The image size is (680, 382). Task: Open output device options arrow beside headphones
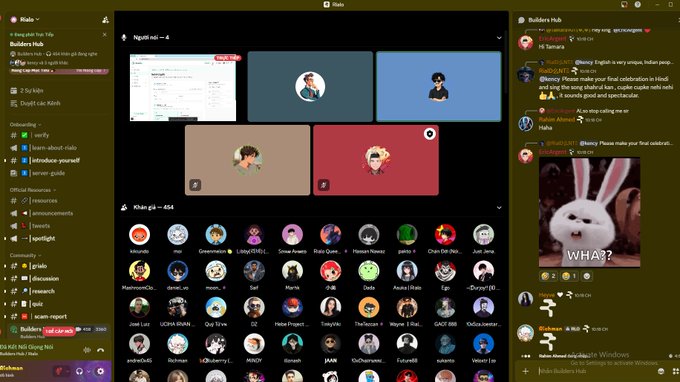click(x=88, y=371)
